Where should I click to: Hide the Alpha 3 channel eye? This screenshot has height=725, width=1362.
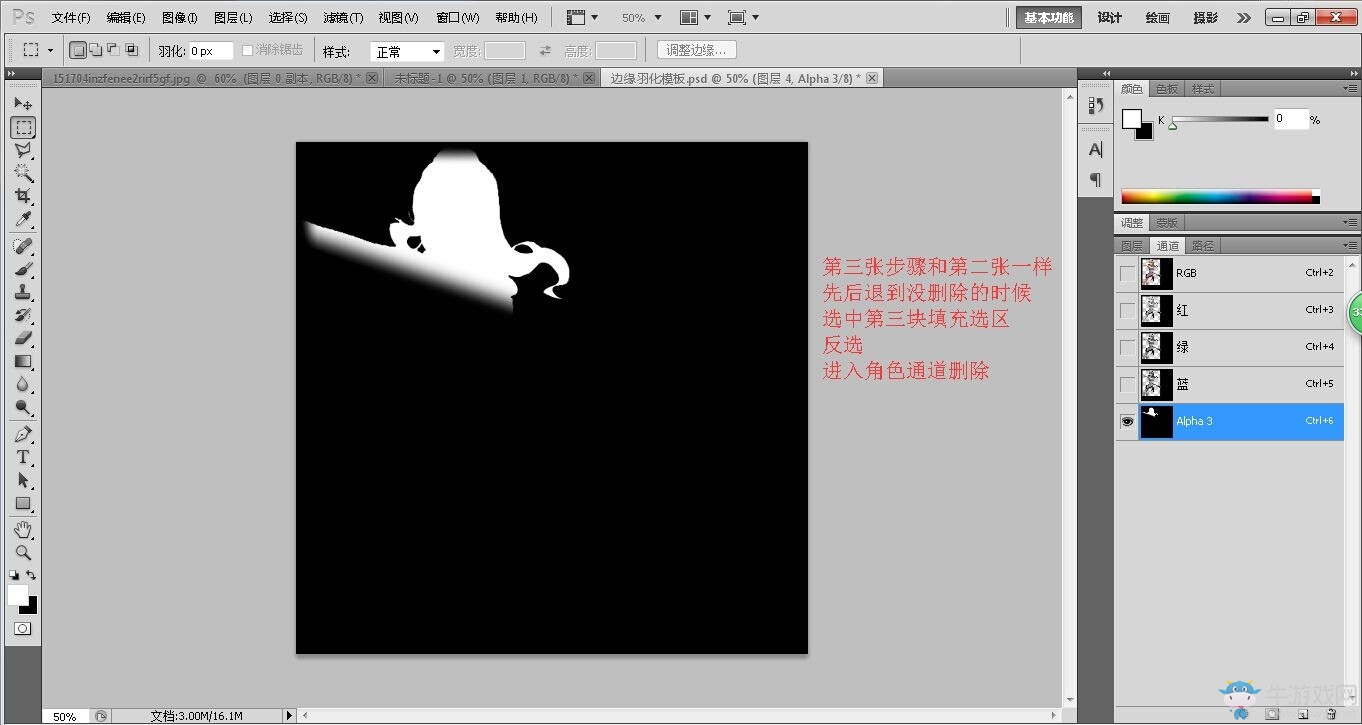point(1128,421)
